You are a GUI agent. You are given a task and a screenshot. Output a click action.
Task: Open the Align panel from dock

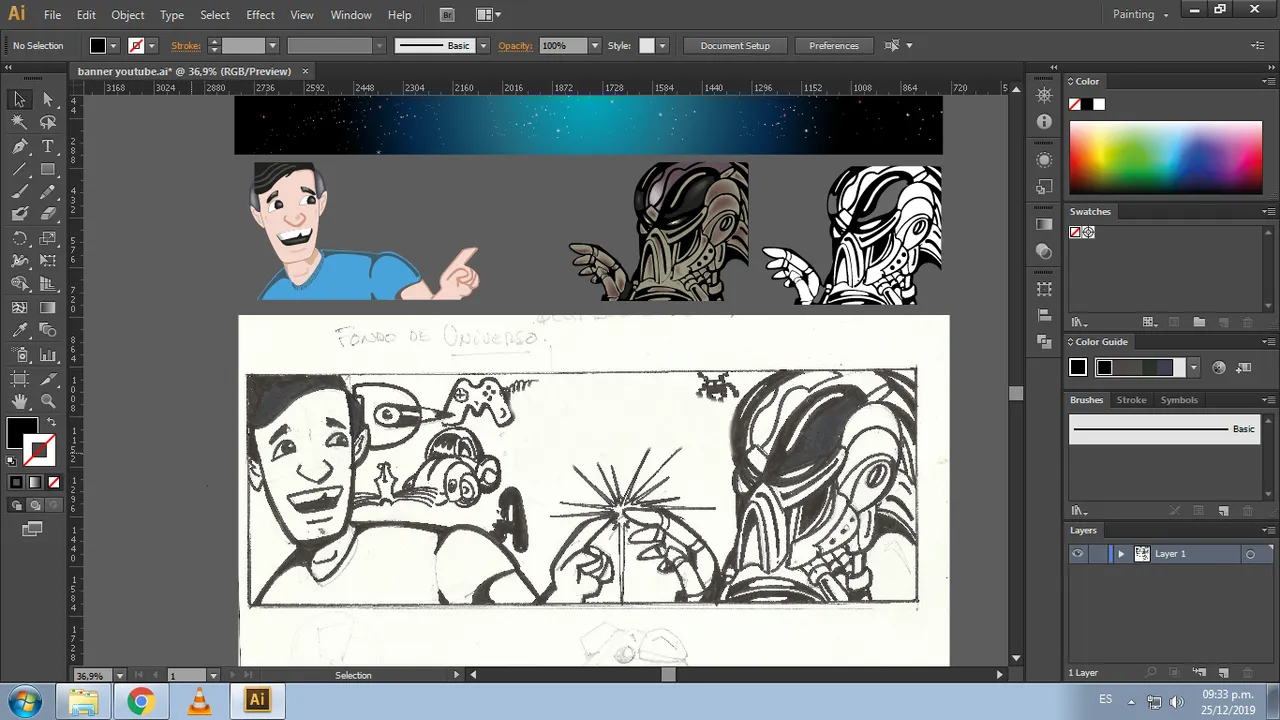[x=1044, y=315]
